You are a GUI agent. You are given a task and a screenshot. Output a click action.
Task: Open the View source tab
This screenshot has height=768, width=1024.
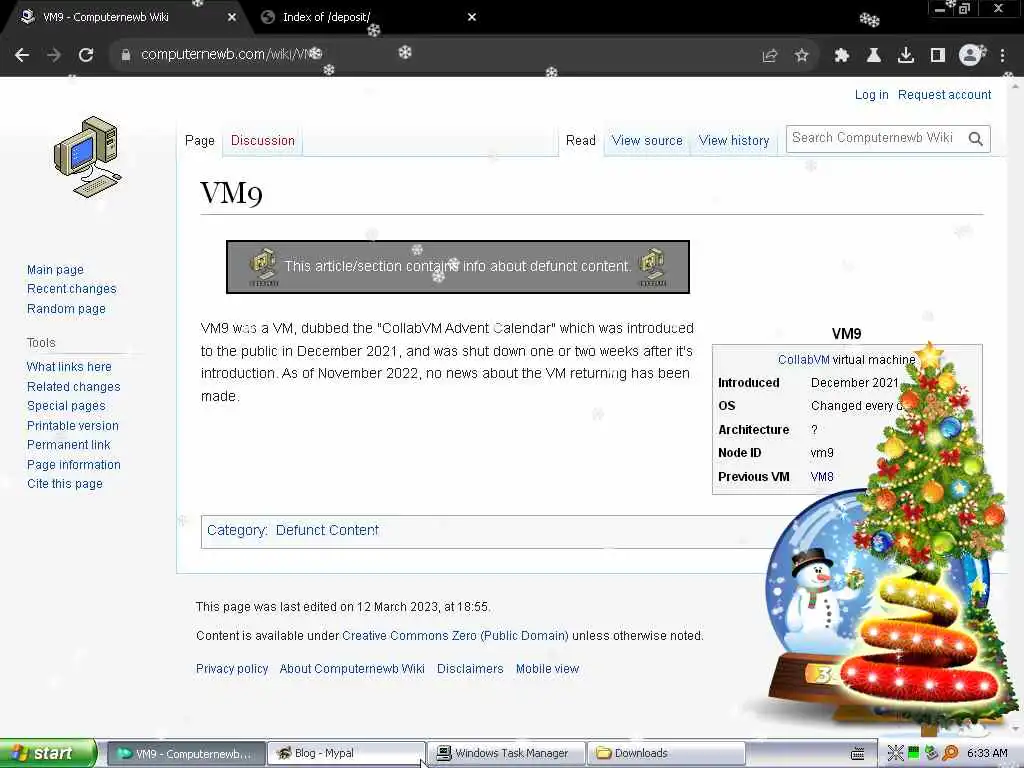pos(647,141)
